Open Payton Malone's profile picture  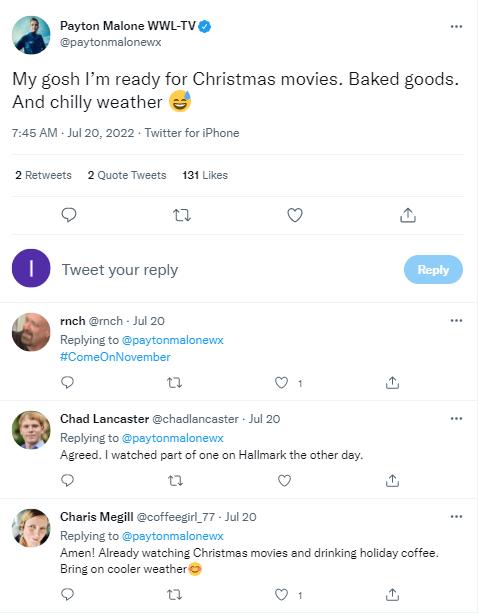point(31,35)
